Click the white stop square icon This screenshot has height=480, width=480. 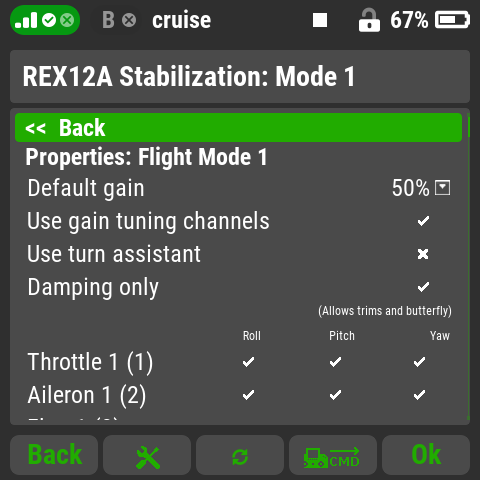320,20
